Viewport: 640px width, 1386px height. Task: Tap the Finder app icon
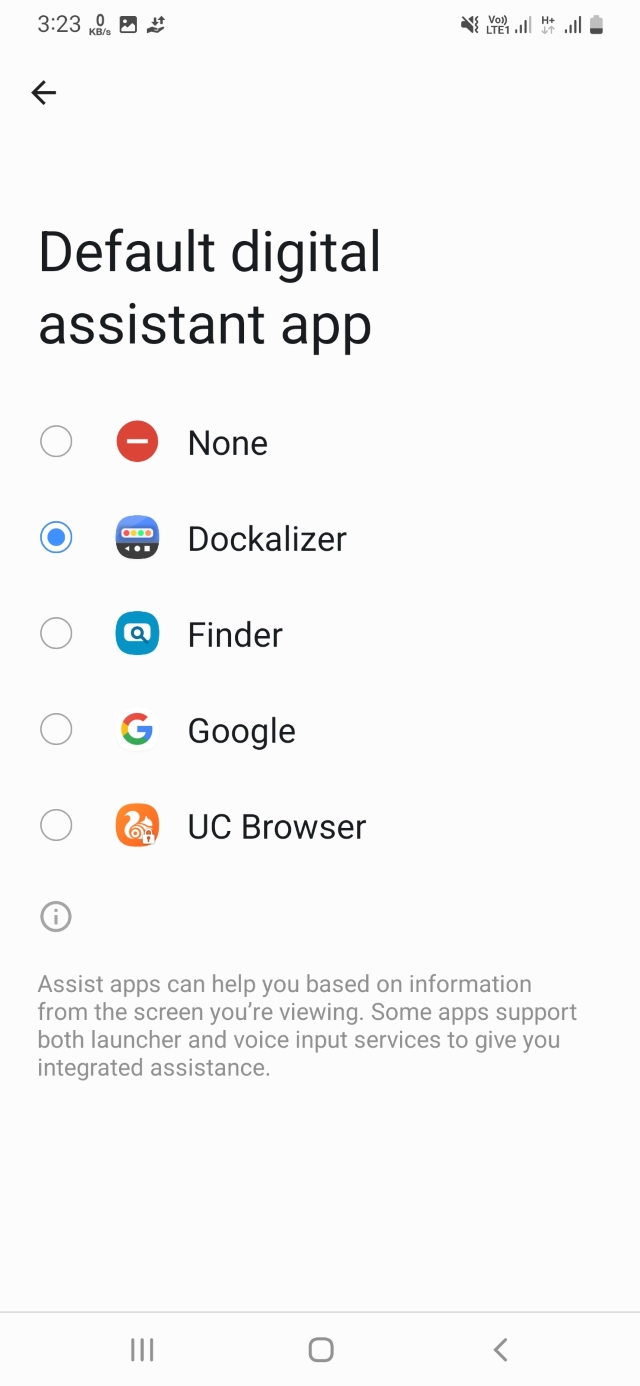137,634
